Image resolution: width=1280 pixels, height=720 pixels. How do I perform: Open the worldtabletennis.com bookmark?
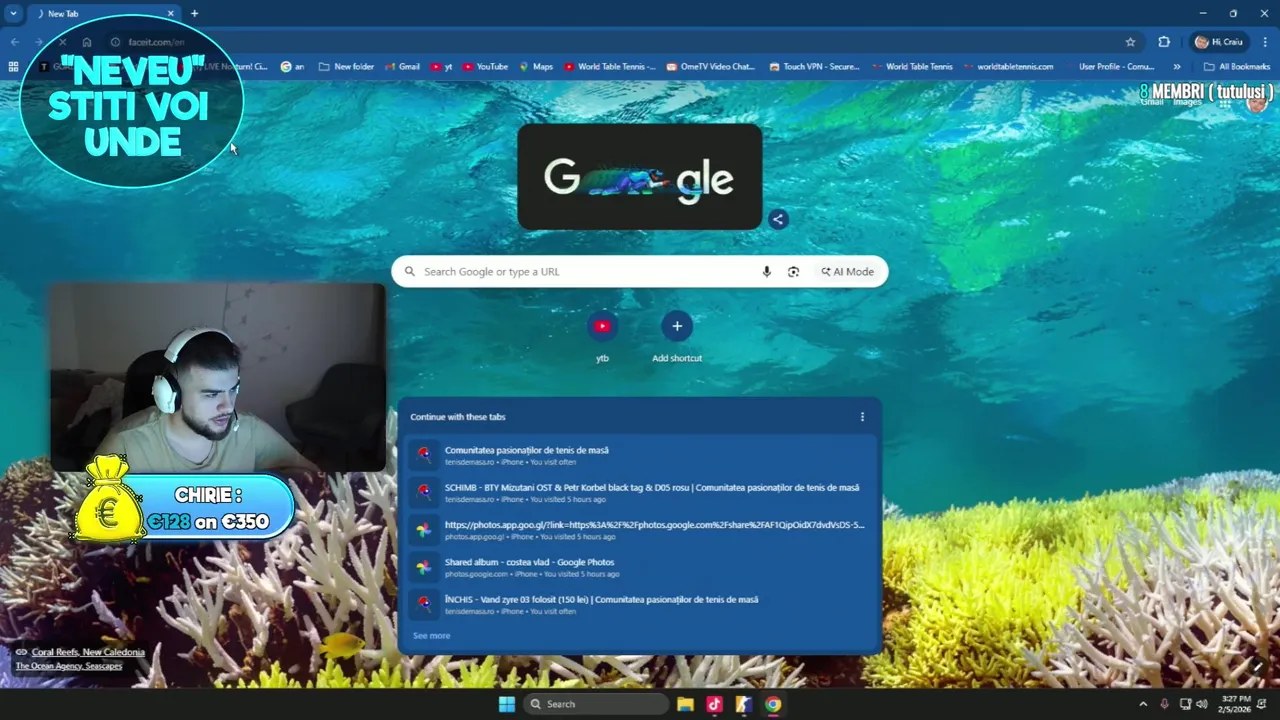click(x=1009, y=67)
